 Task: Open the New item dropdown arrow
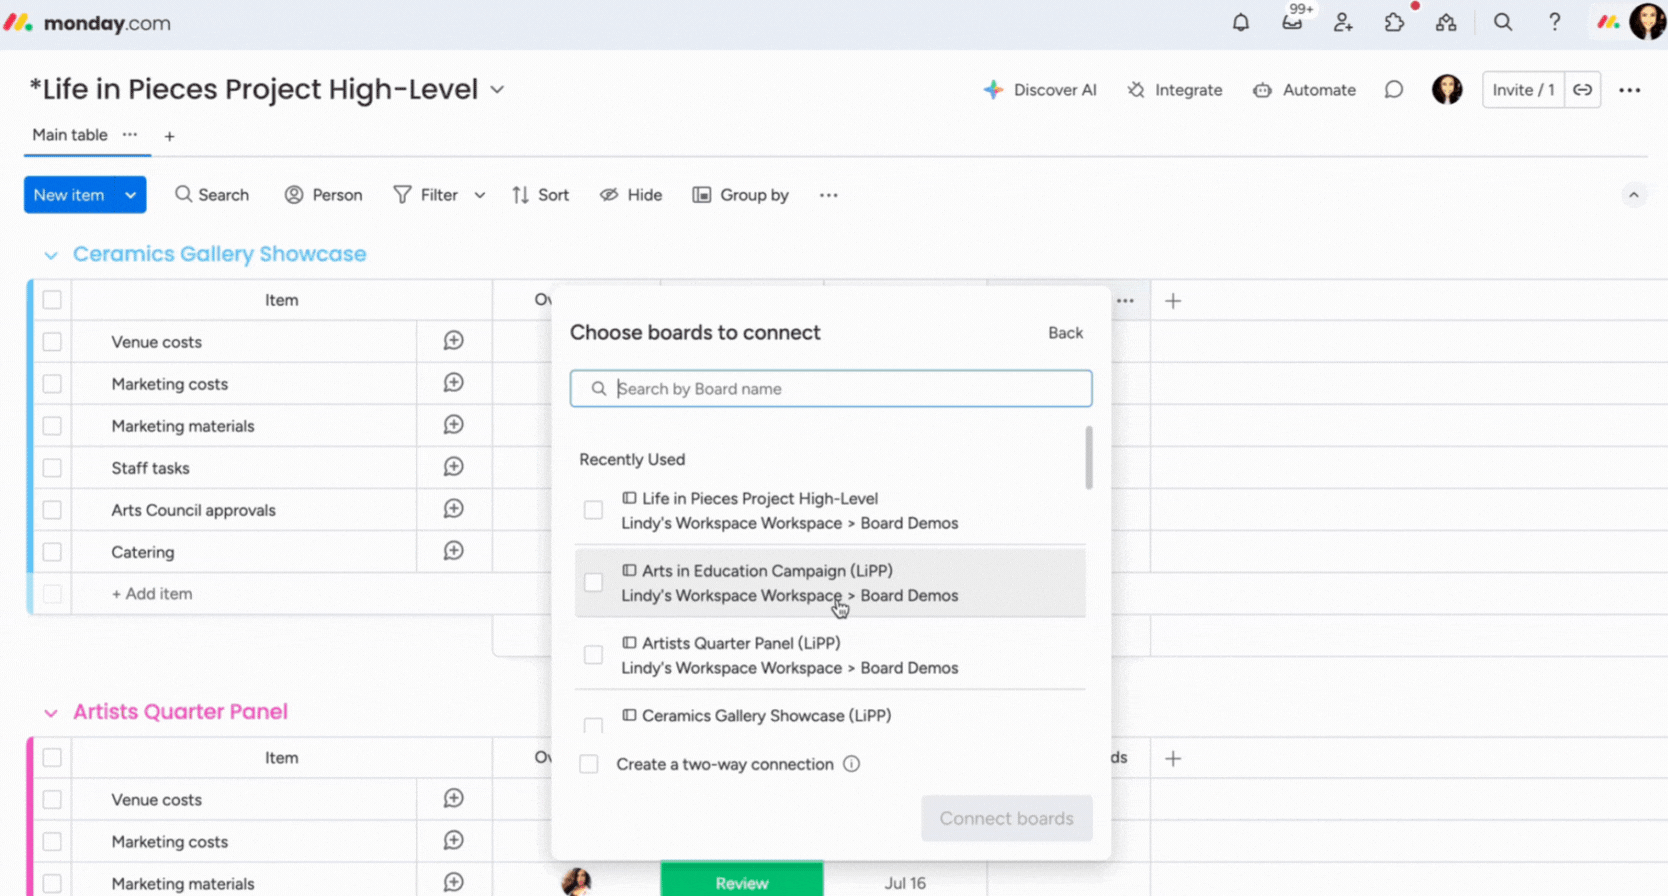pos(131,195)
